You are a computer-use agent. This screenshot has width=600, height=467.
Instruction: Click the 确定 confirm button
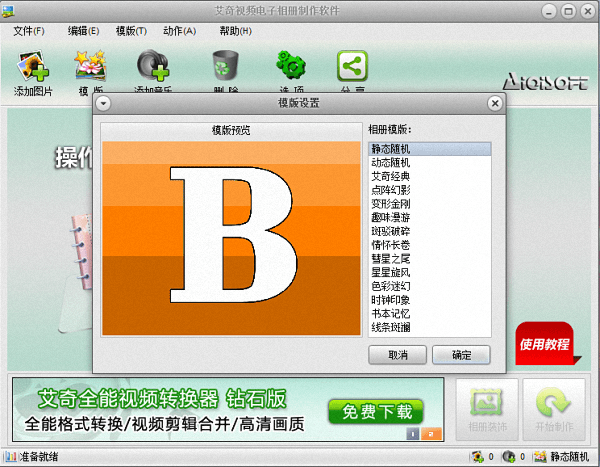pos(461,355)
